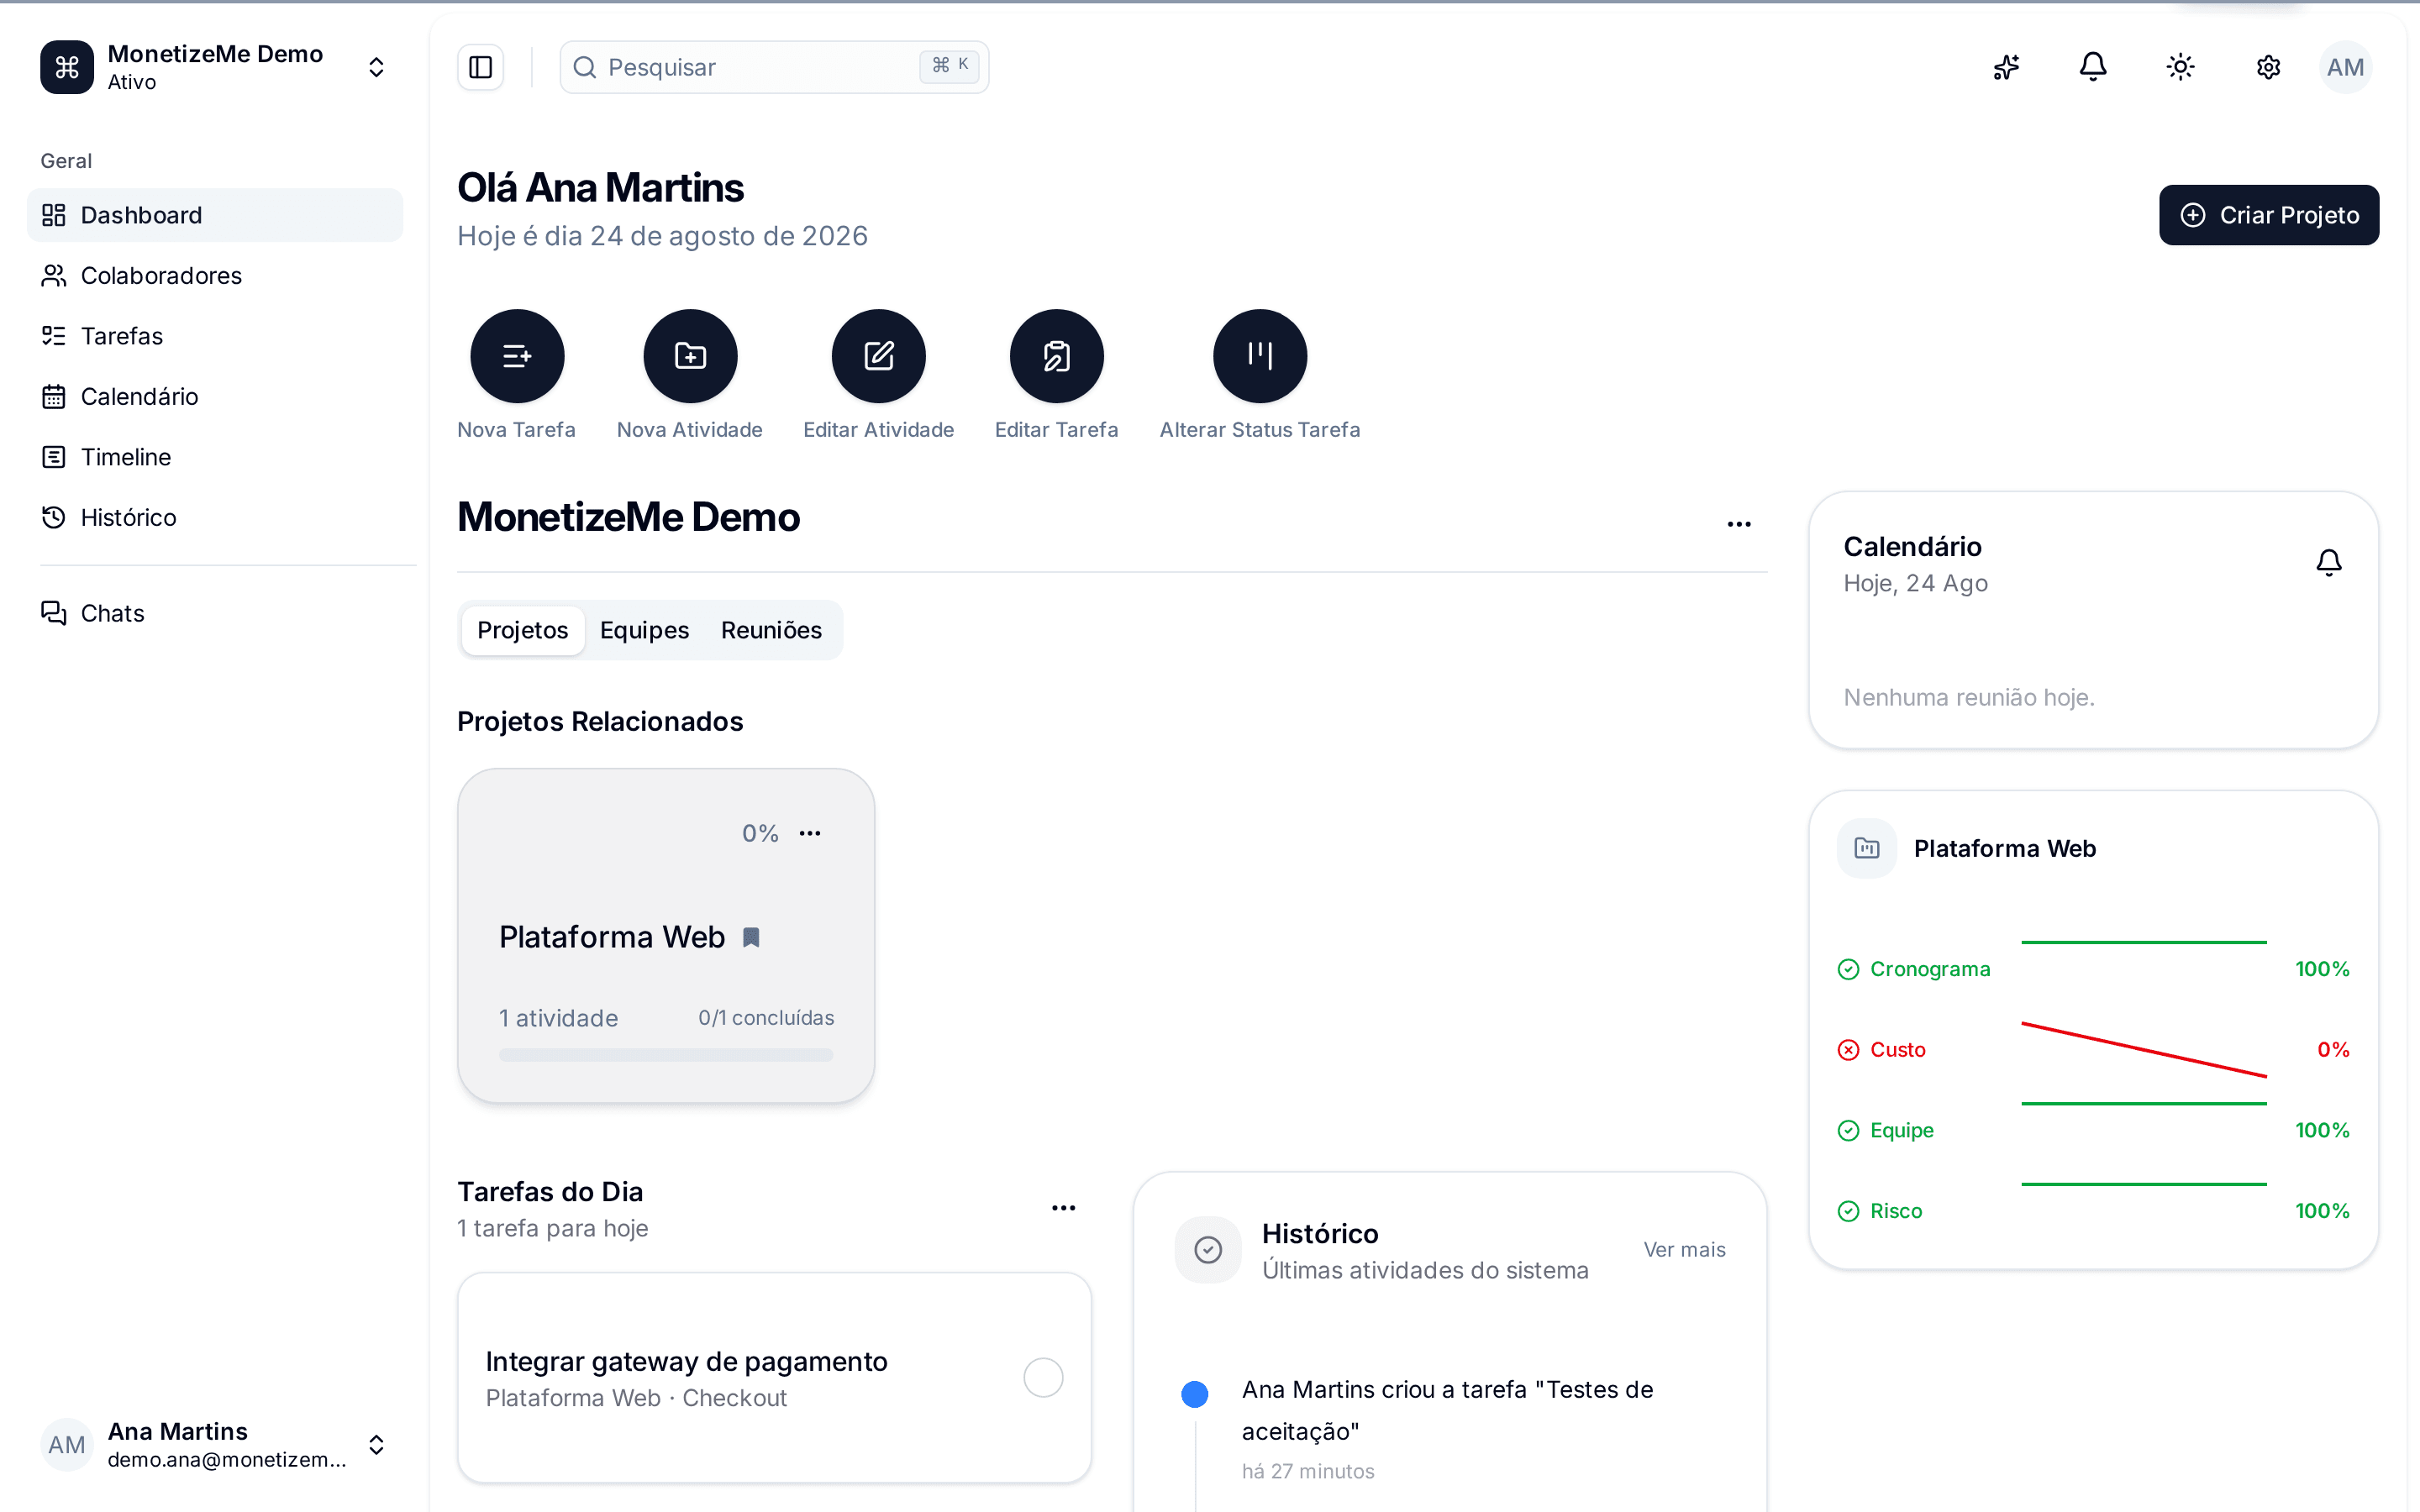Click the Colaboradores people icon
This screenshot has width=2420, height=1512.
(54, 275)
